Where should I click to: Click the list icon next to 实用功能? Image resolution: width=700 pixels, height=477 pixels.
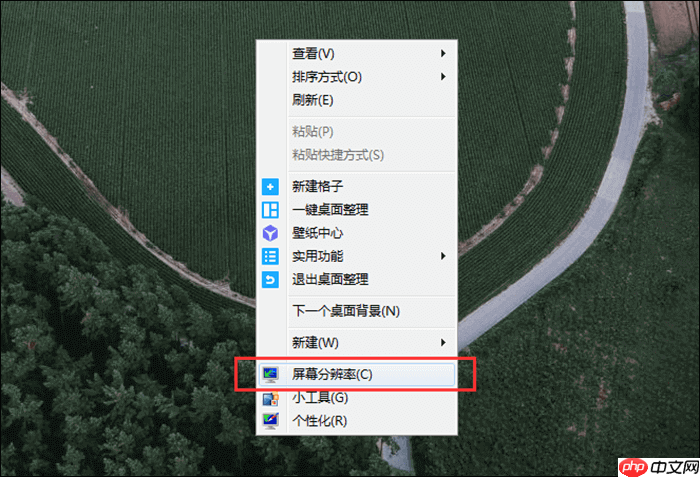pyautogui.click(x=270, y=256)
